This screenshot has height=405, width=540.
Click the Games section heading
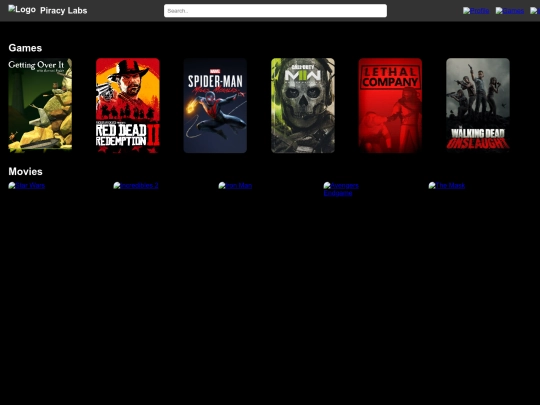pos(25,48)
